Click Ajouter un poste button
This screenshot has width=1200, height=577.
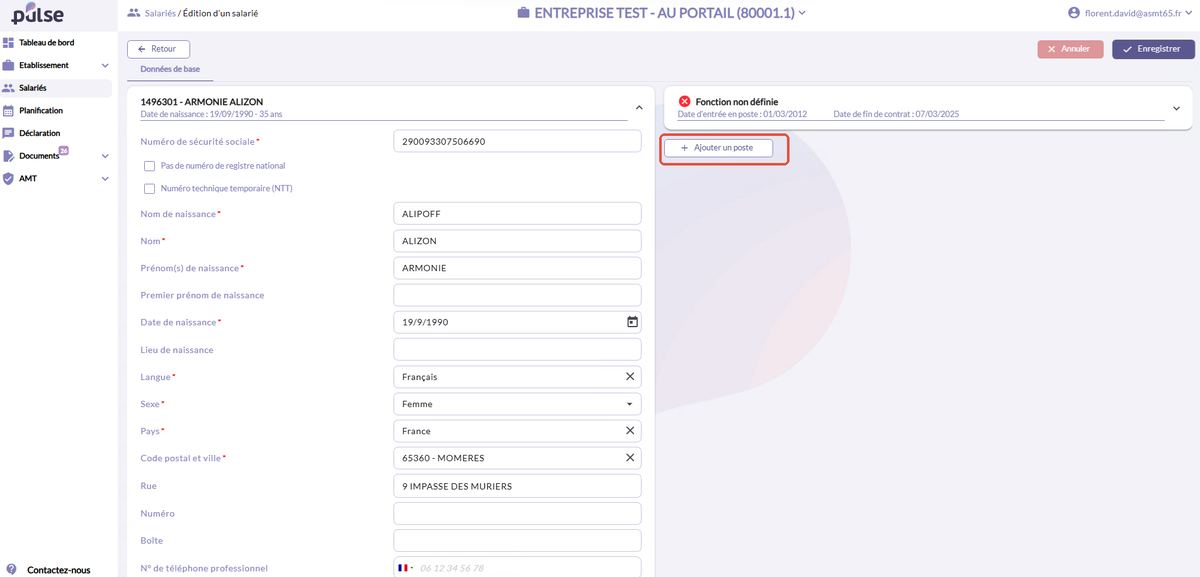[718, 148]
